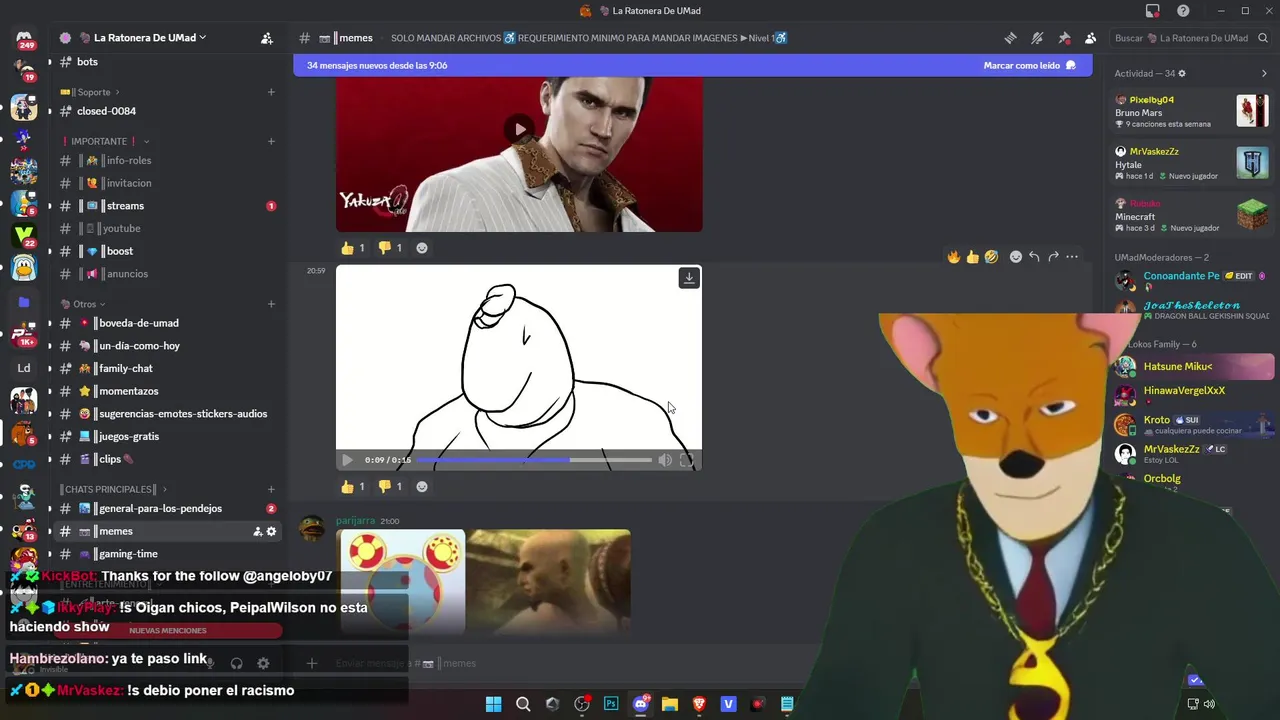Open Windows Start menu

click(494, 704)
